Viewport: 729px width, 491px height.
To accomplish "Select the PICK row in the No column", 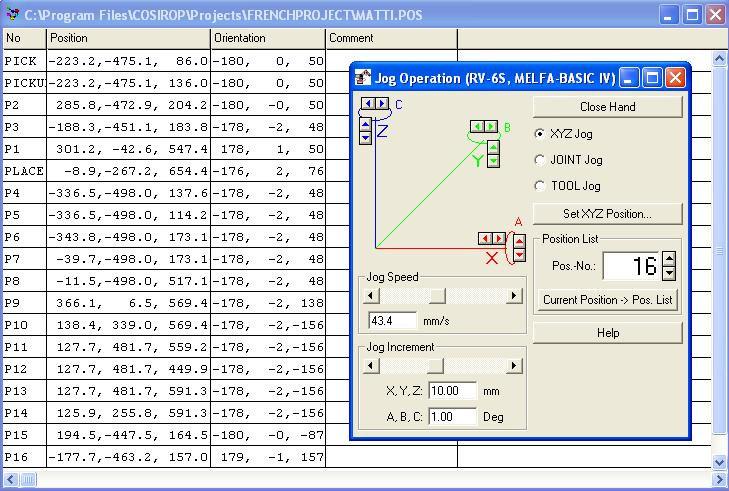I will (x=25, y=61).
